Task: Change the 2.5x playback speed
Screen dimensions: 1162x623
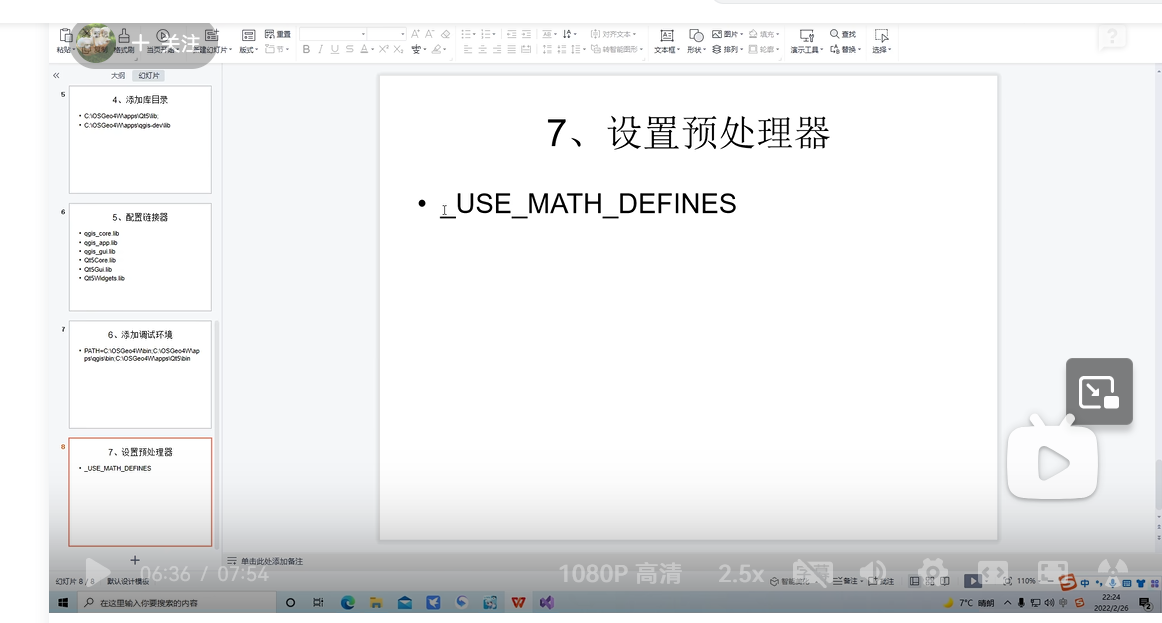Action: (740, 573)
